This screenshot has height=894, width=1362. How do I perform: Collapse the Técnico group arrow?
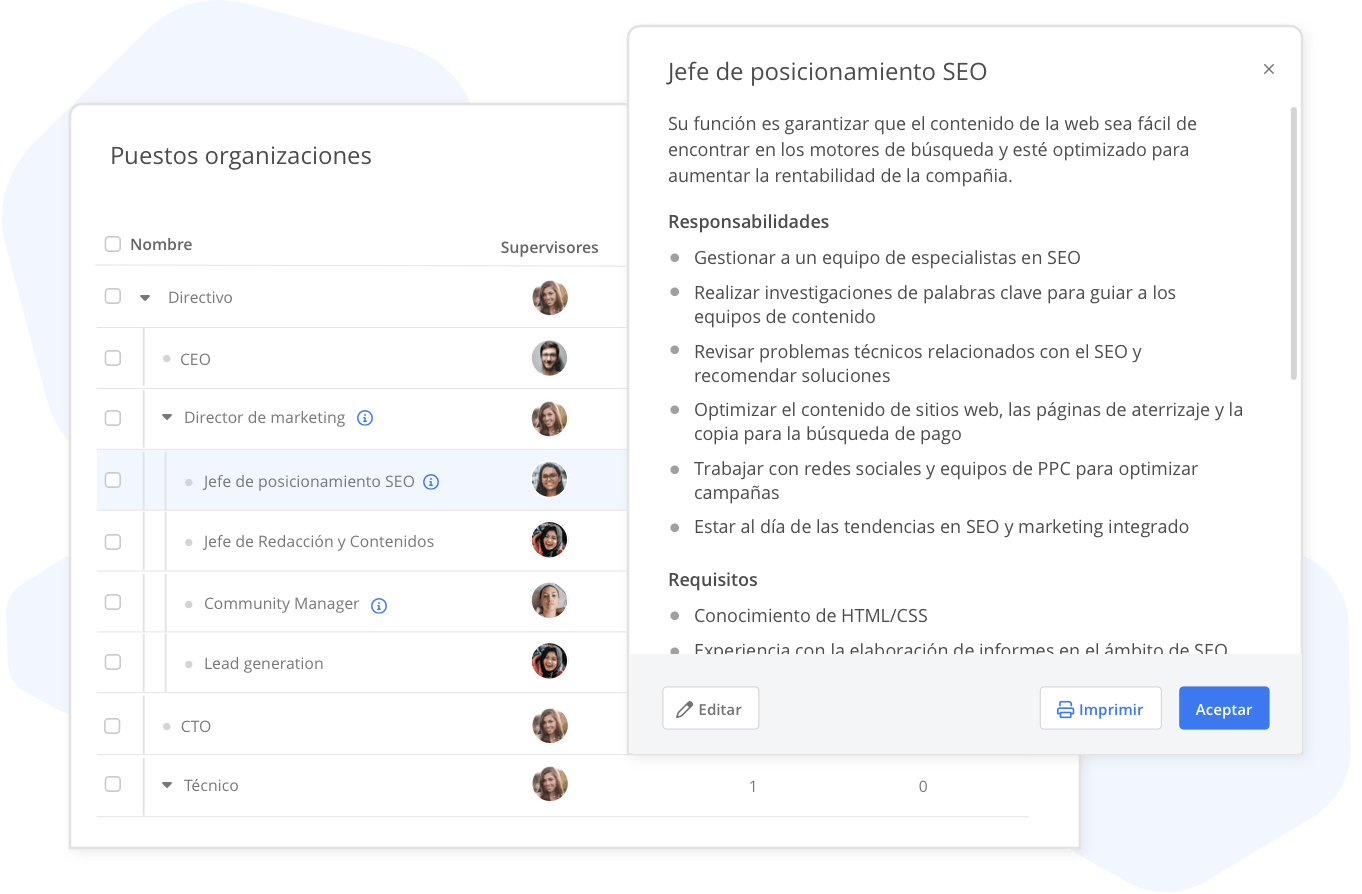click(167, 786)
